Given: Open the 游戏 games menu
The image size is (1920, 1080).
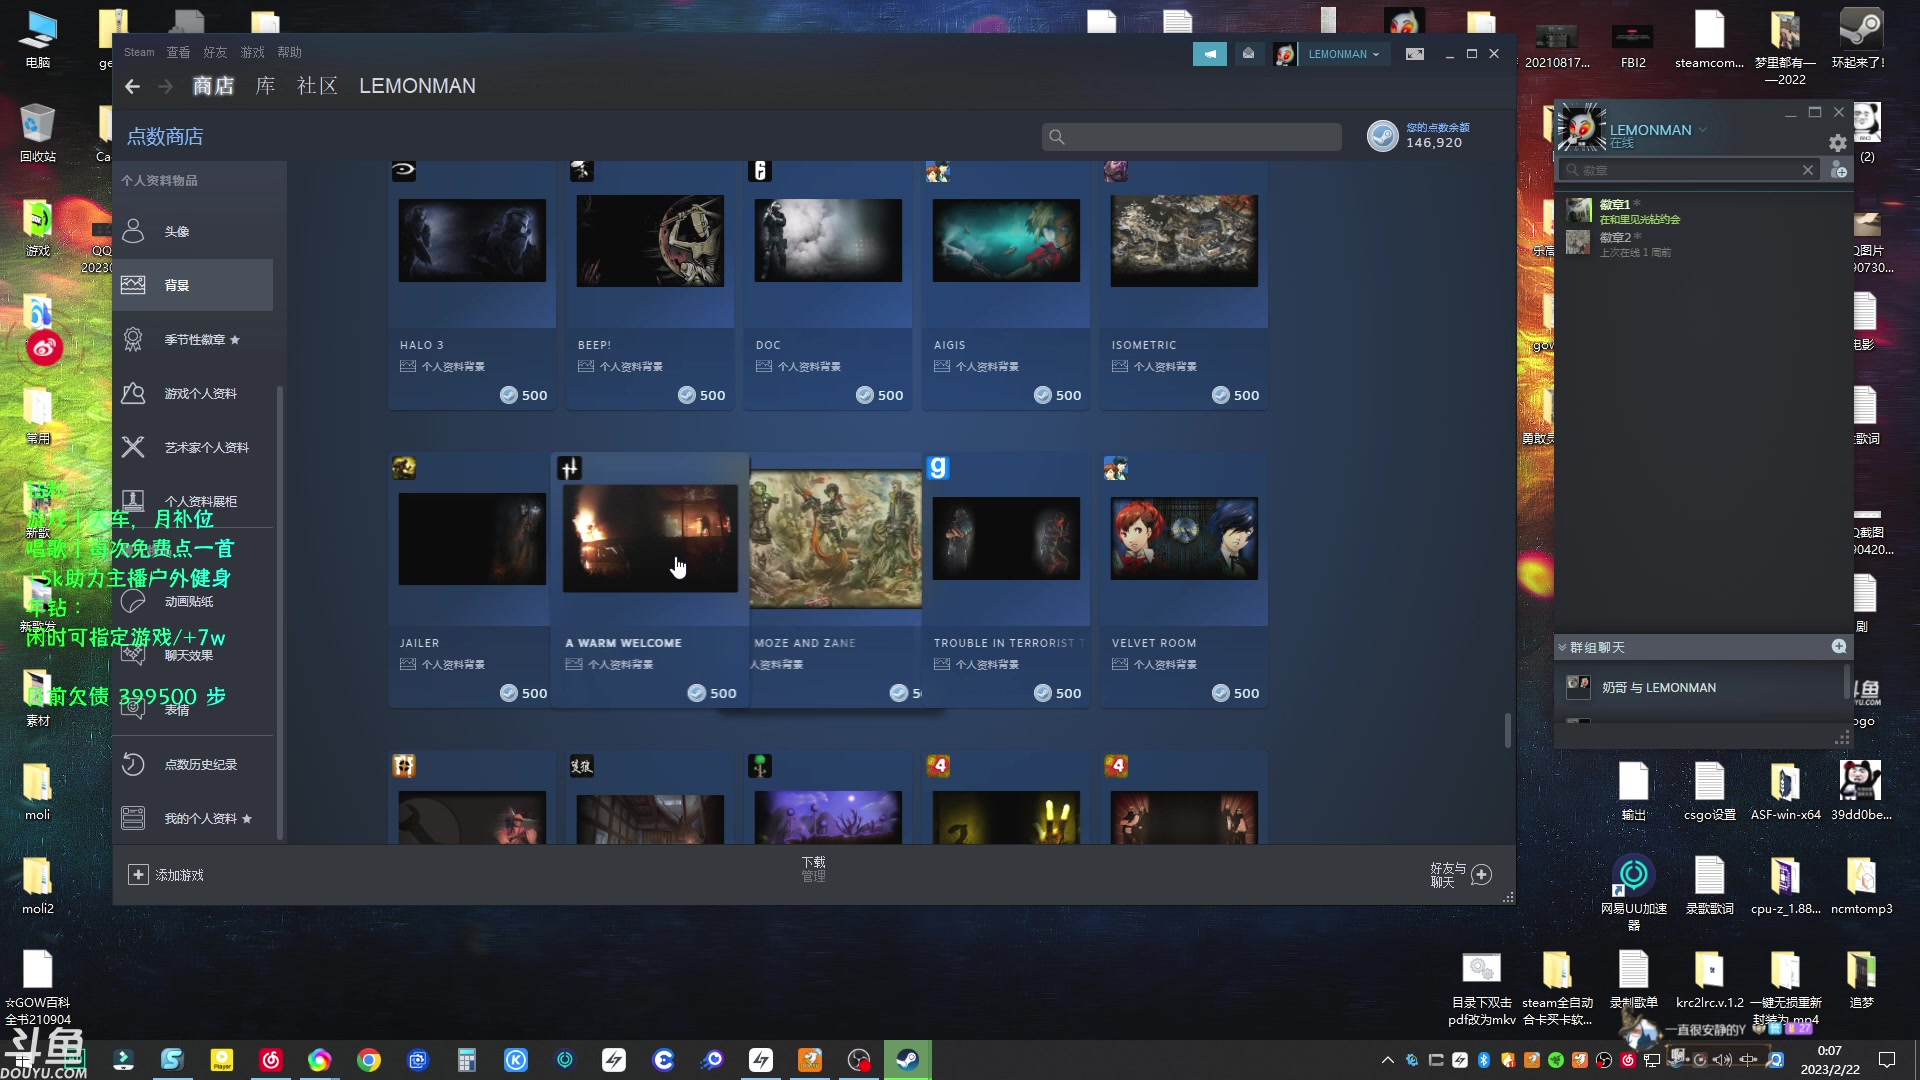Looking at the screenshot, I should (x=252, y=52).
